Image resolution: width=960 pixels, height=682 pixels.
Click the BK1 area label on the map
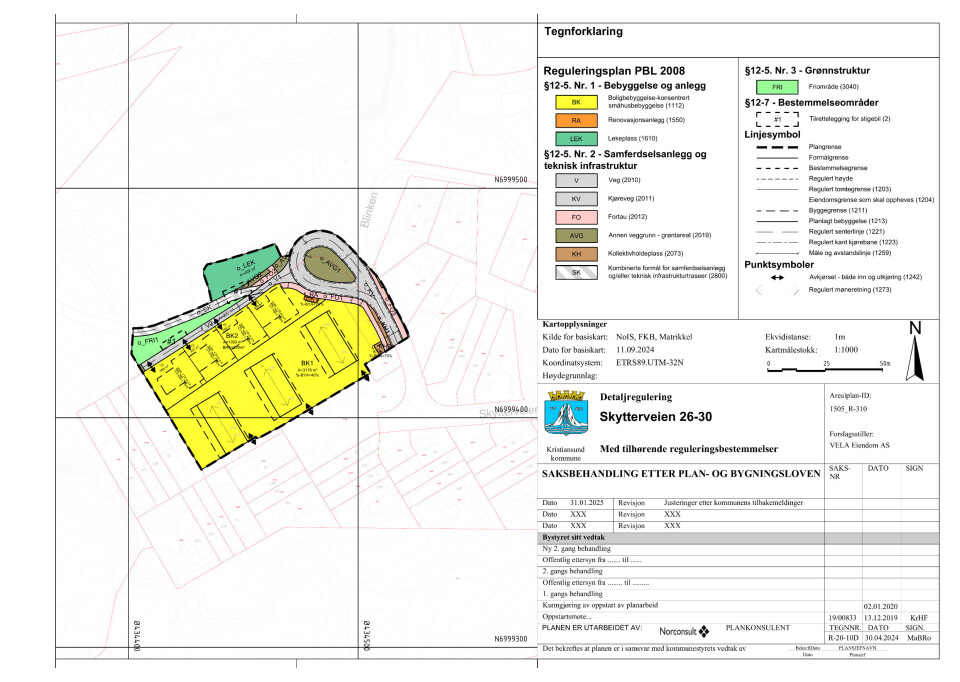tap(307, 363)
